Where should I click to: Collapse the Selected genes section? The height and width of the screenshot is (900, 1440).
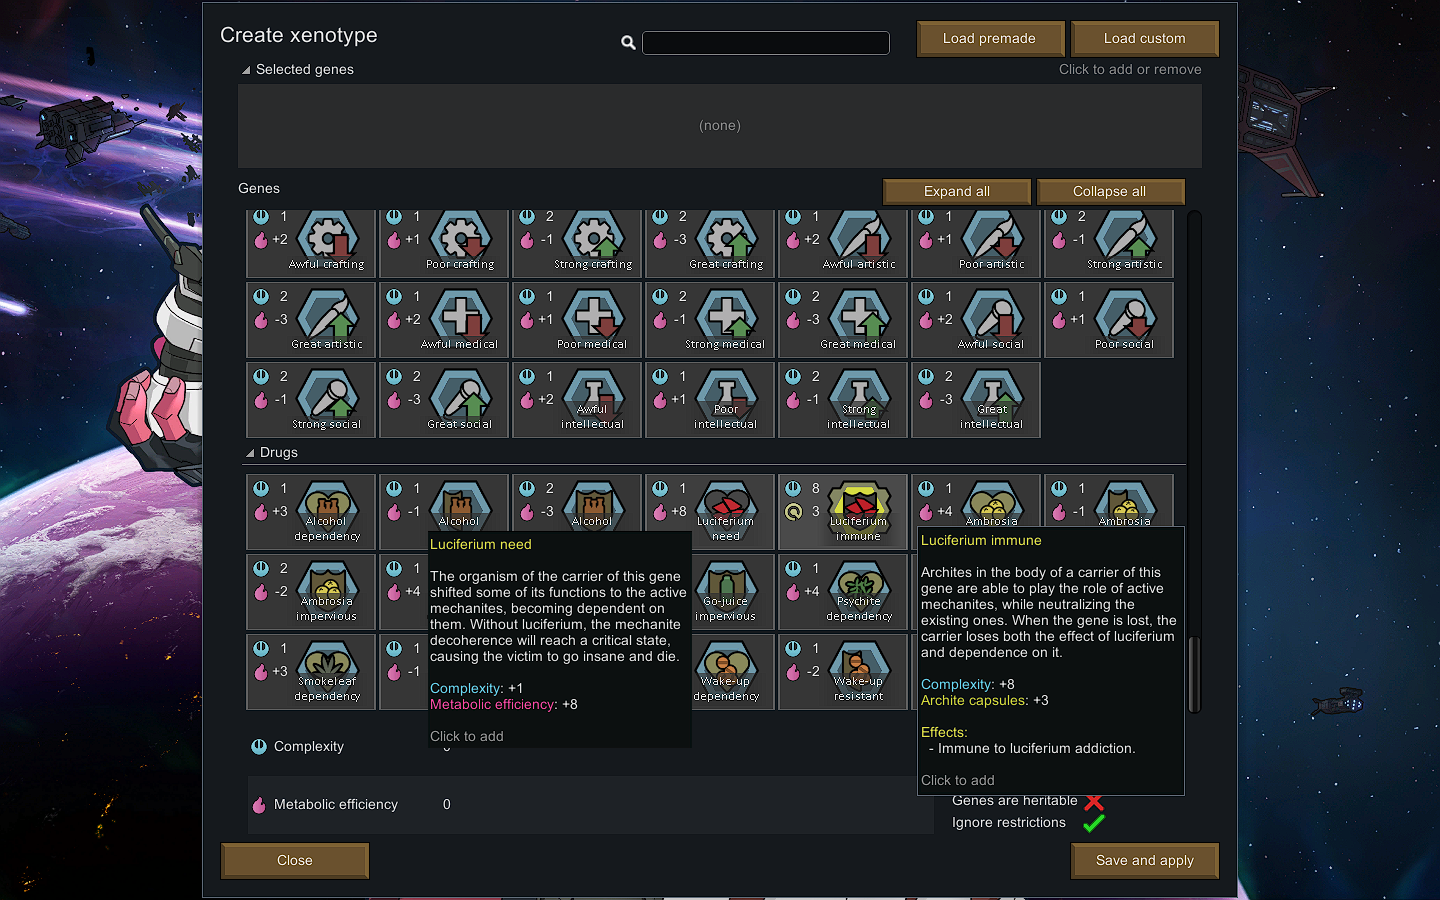point(246,70)
